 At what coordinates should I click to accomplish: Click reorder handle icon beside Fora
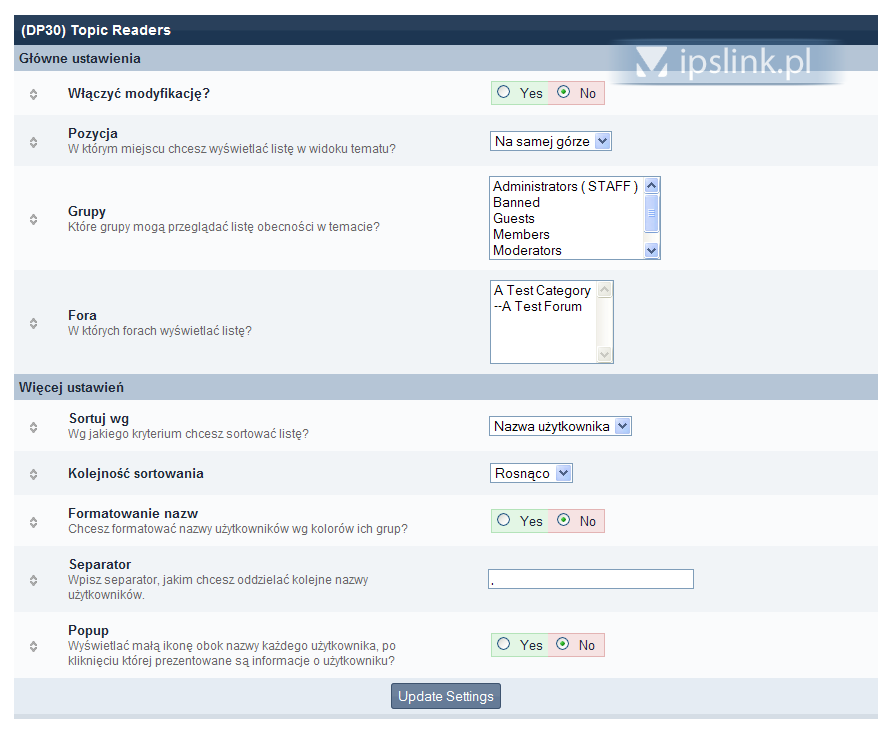(33, 323)
